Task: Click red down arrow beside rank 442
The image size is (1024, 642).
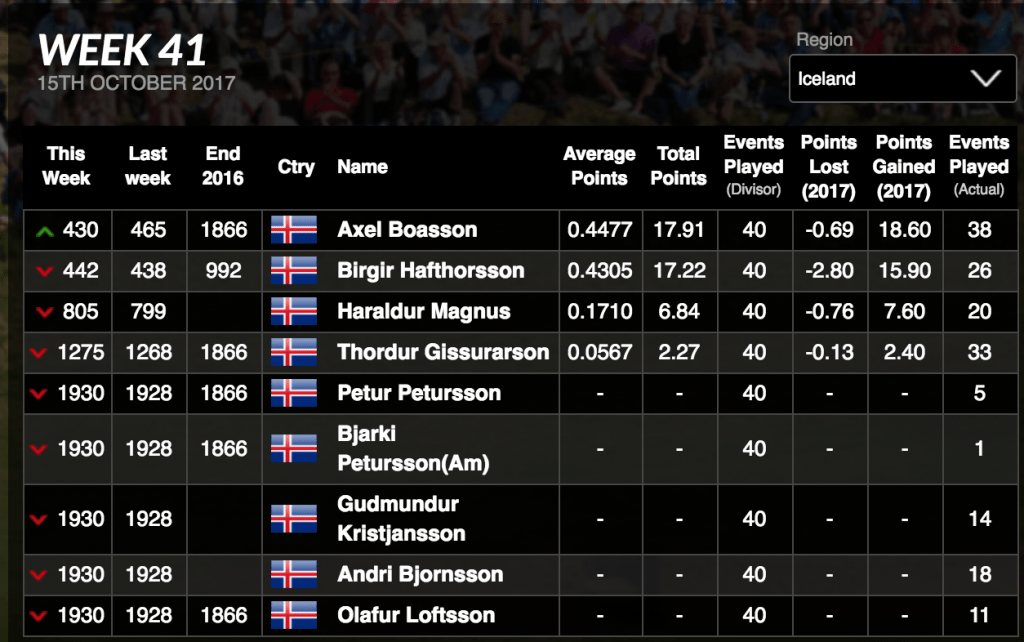Action: (44, 272)
